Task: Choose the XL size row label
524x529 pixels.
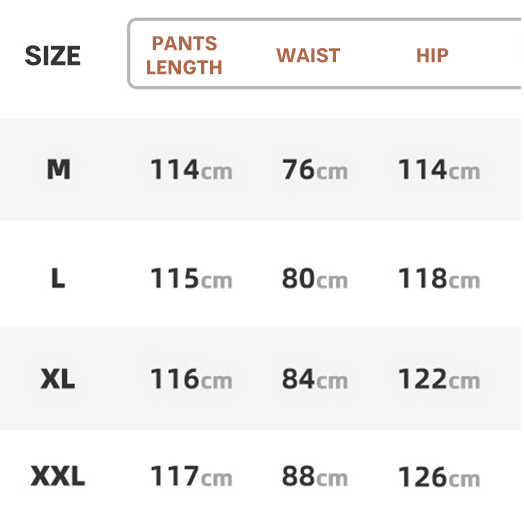Action: [58, 379]
